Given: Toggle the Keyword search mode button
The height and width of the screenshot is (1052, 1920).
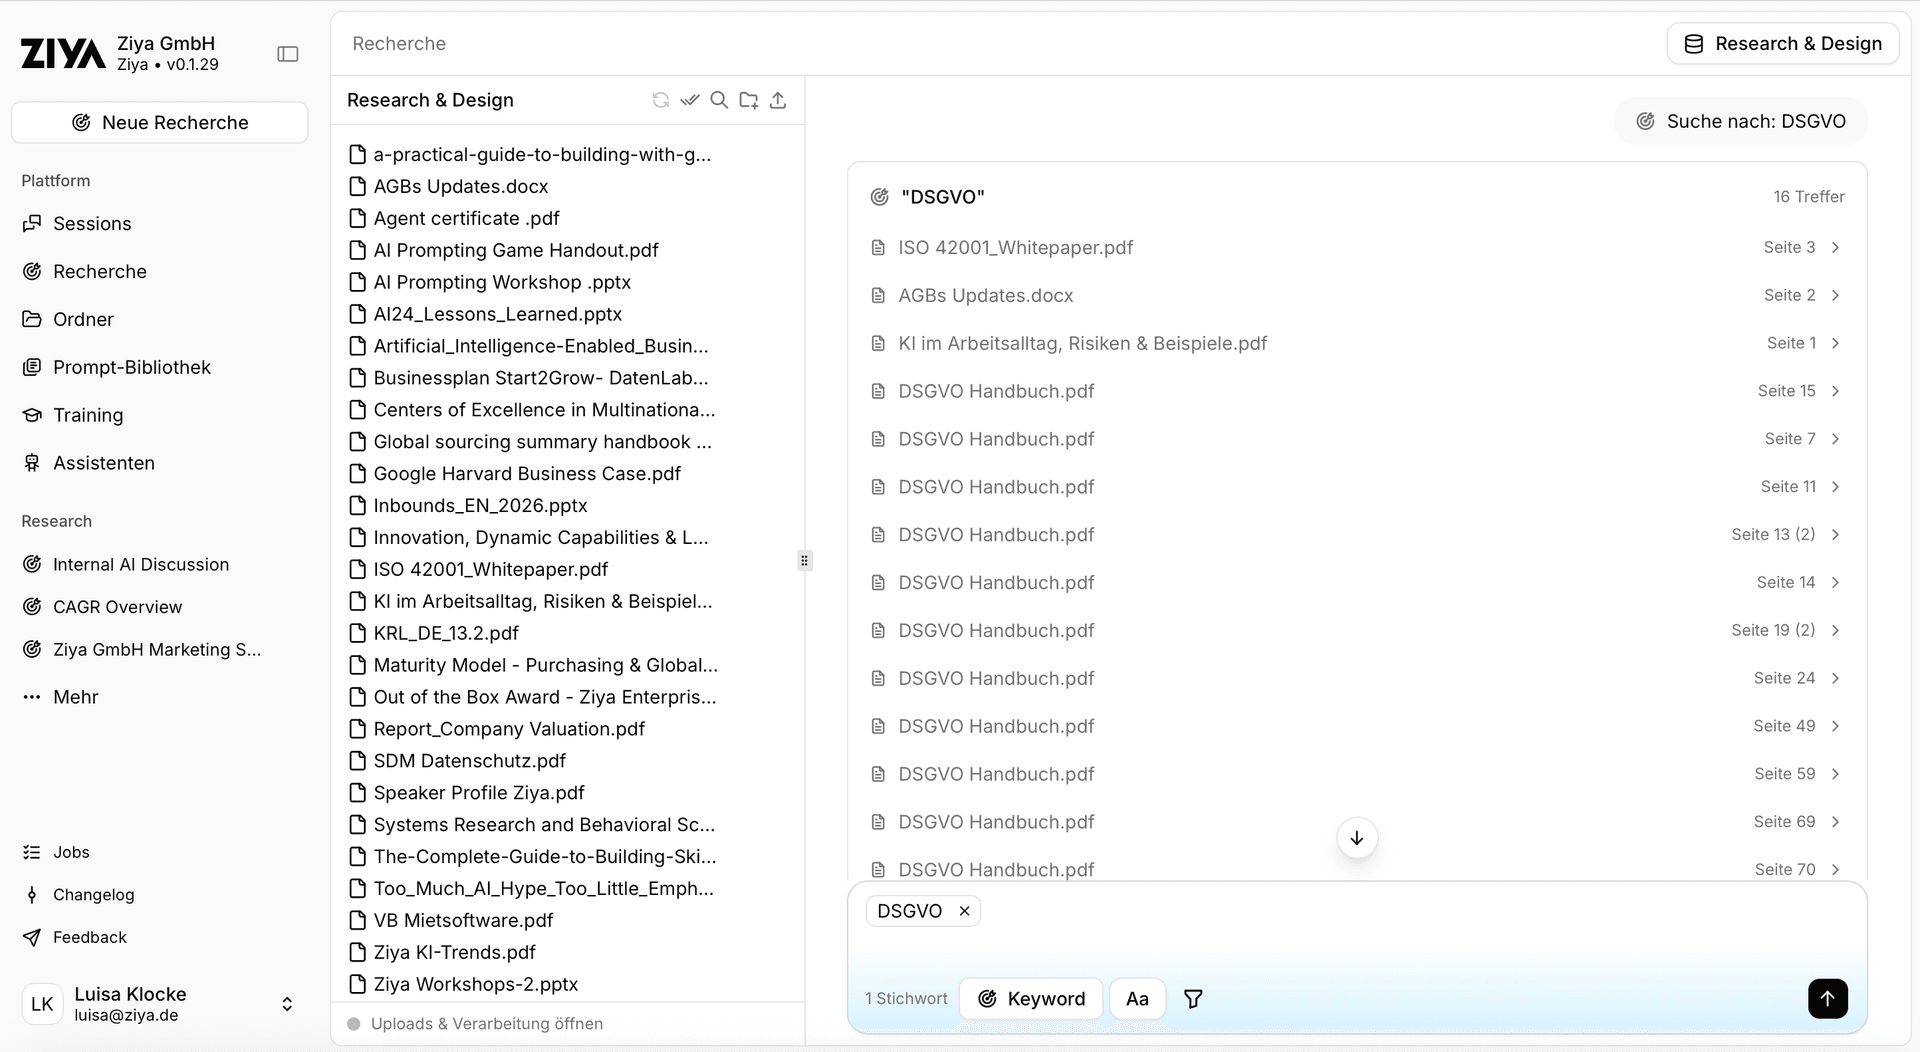Looking at the screenshot, I should coord(1031,999).
